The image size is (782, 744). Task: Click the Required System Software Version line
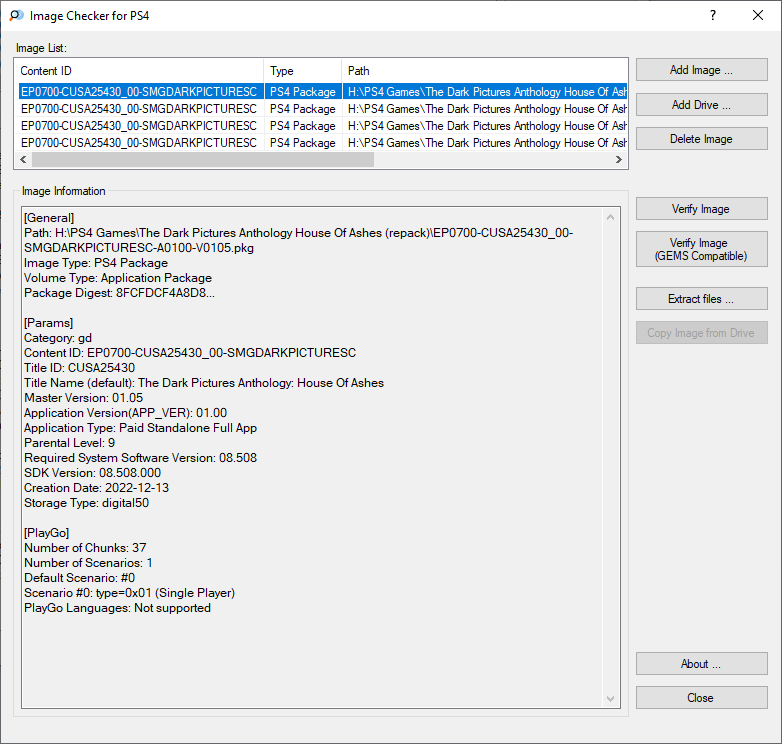coord(141,458)
